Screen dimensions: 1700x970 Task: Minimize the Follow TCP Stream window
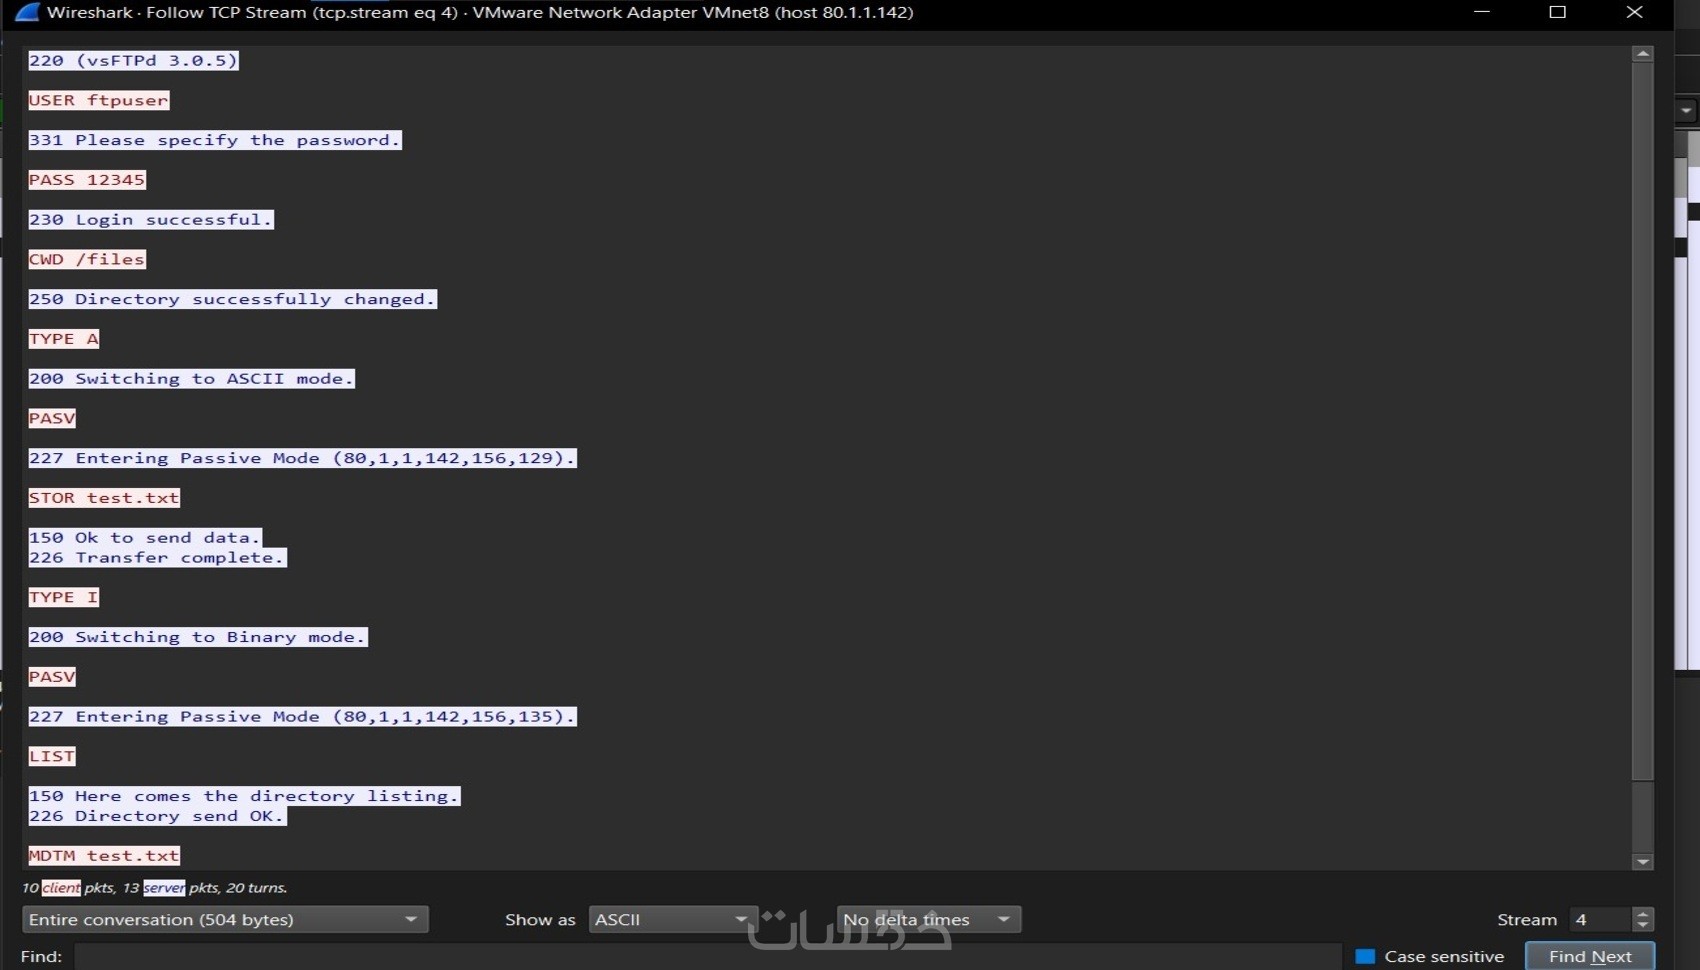pos(1482,12)
